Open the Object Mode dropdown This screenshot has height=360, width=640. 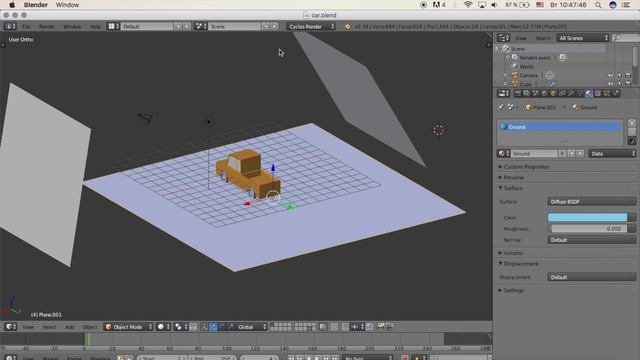pos(129,327)
